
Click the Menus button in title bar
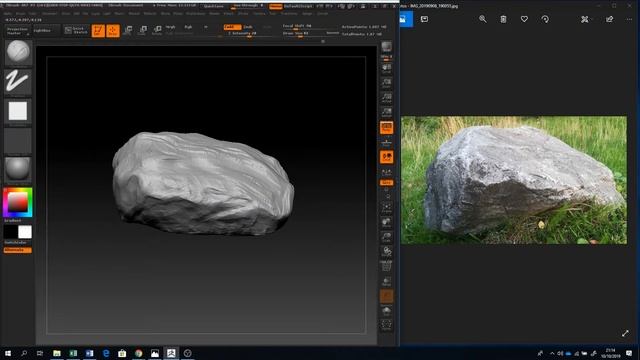(276, 6)
